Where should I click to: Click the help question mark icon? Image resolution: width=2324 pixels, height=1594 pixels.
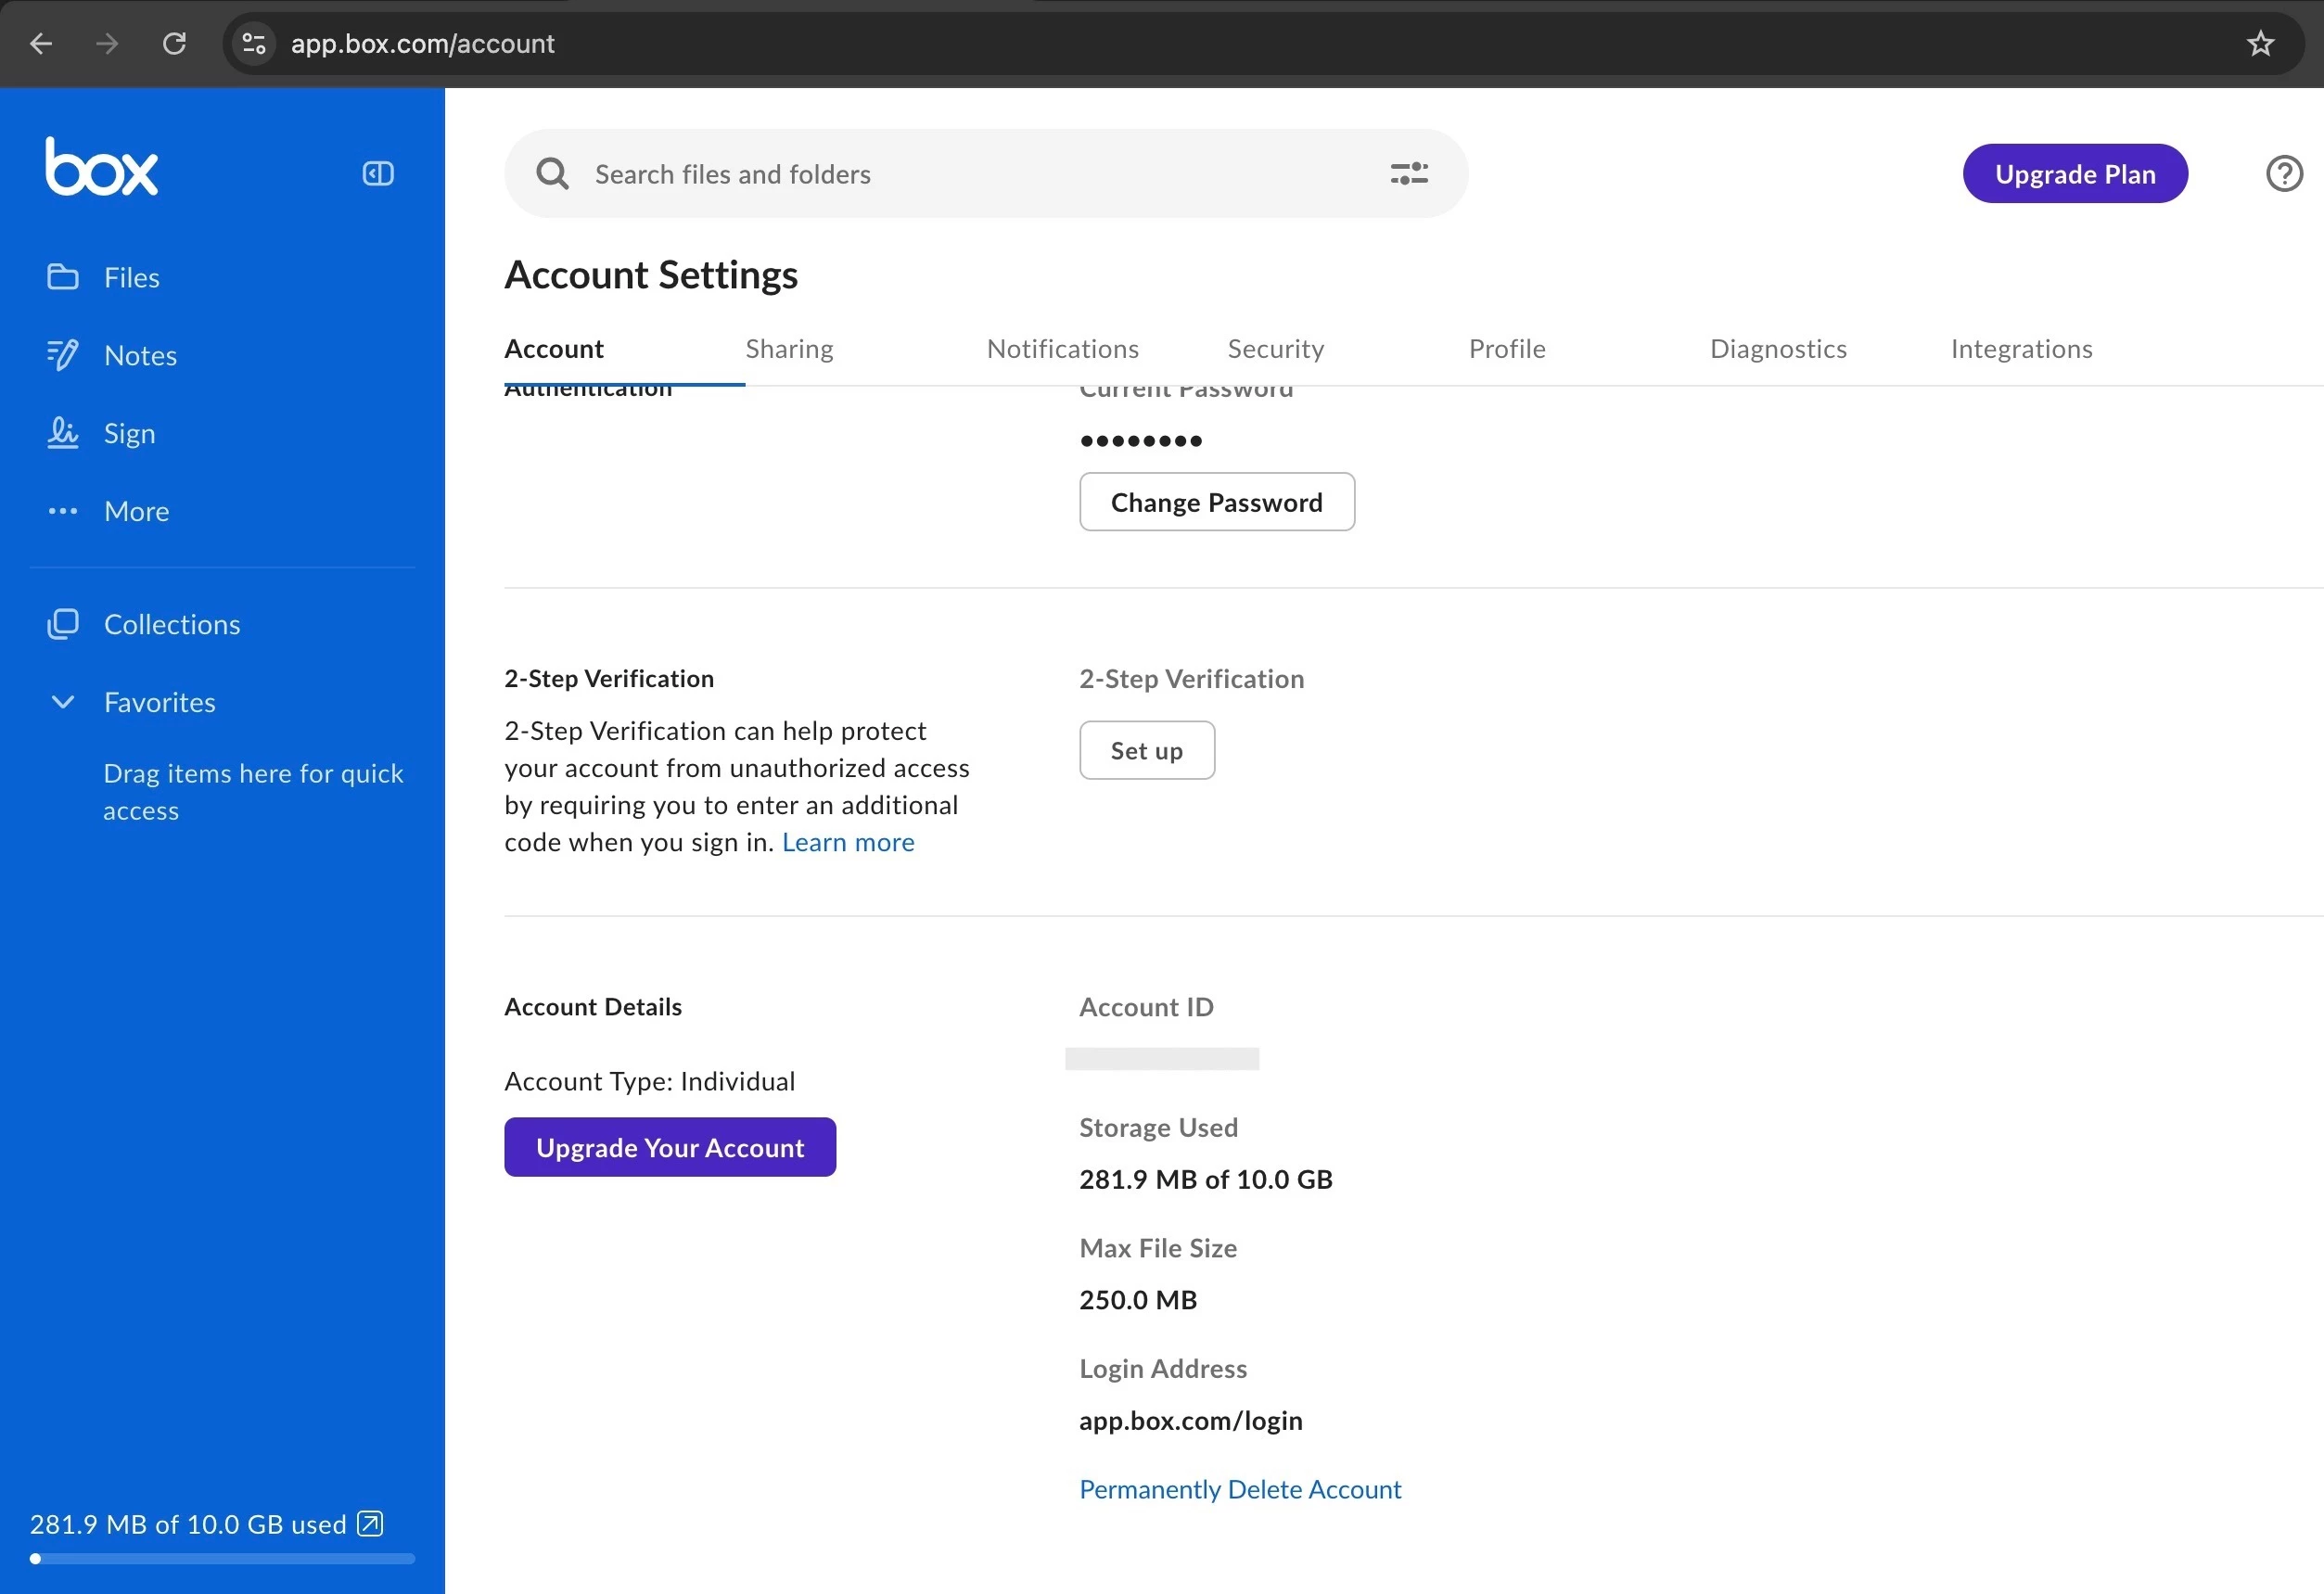point(2284,174)
